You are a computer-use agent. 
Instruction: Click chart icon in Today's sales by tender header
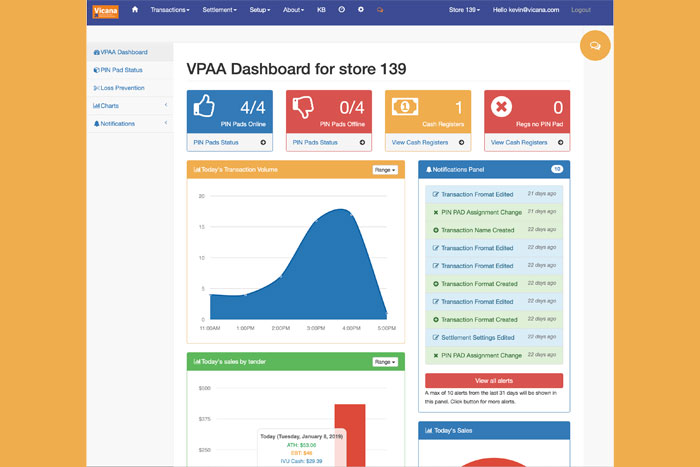coord(197,362)
